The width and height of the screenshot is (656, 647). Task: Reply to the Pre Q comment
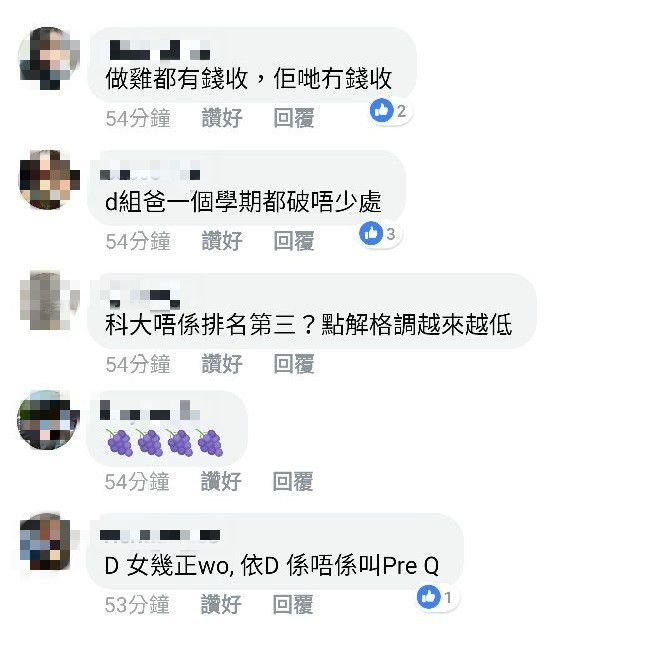pos(293,604)
